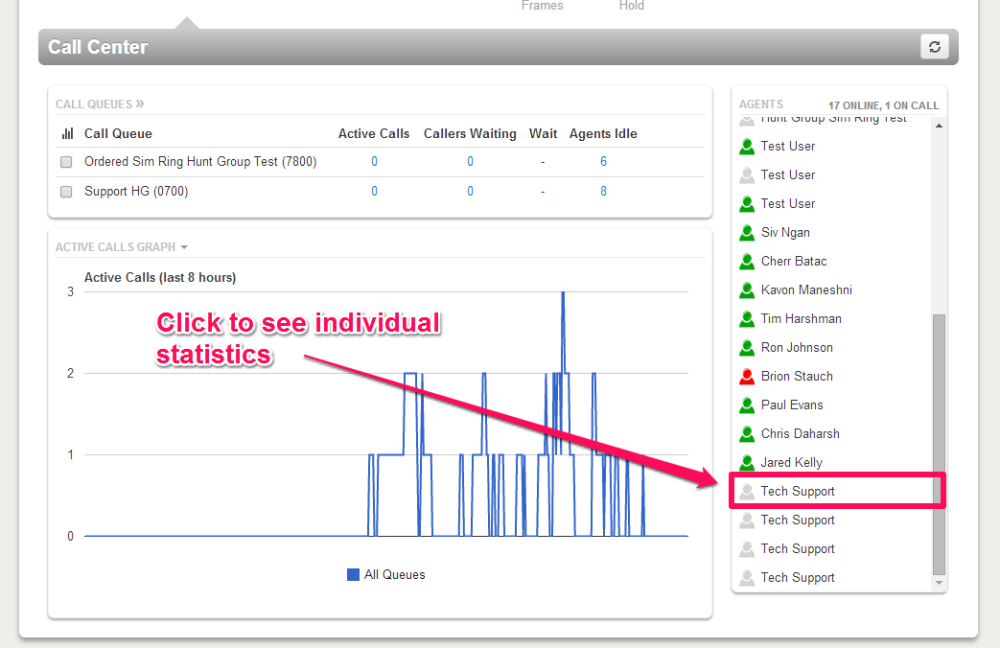
Task: Select the highlighted Tech Support agent
Action: click(x=796, y=491)
